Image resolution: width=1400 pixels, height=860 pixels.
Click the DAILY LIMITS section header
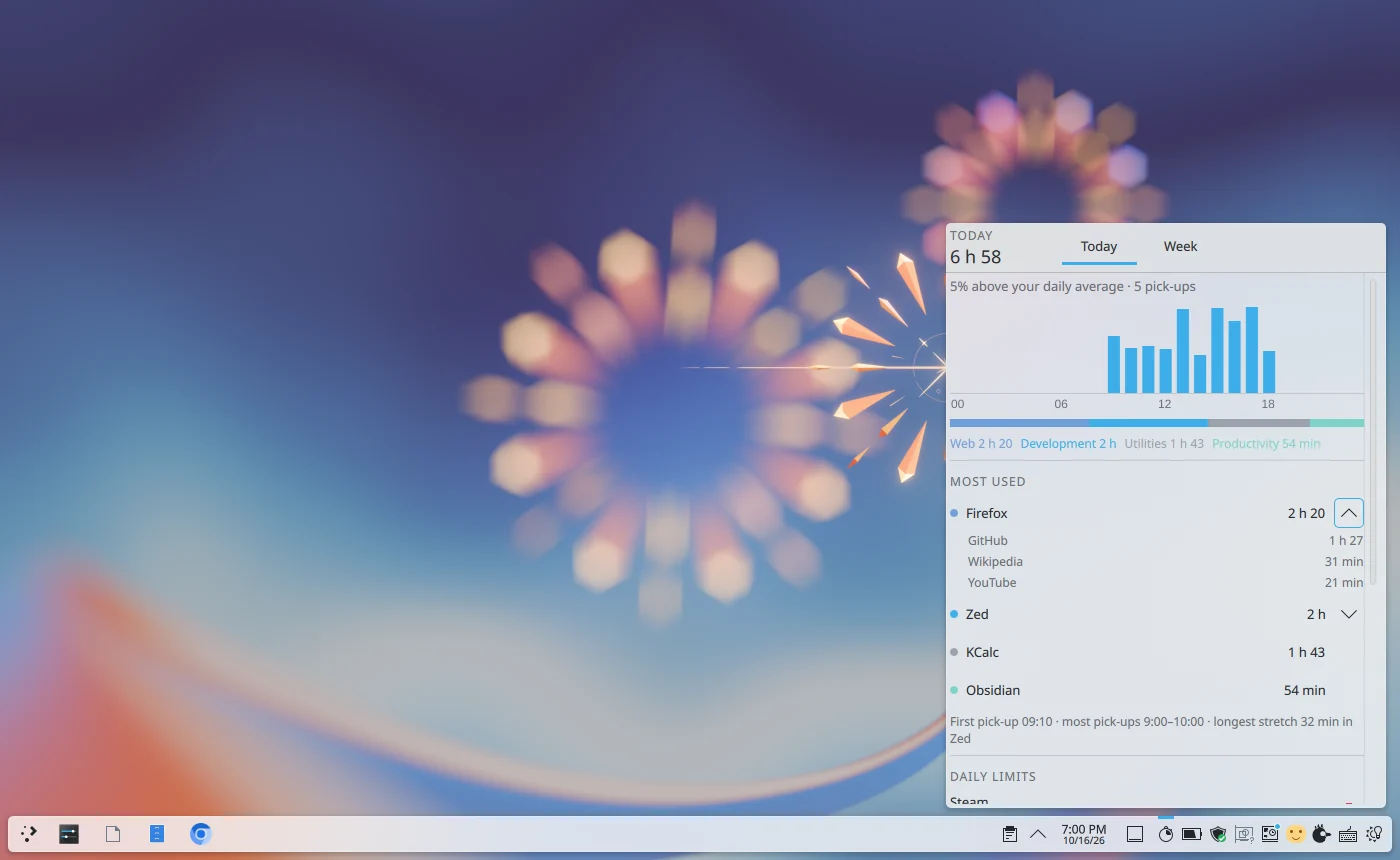coord(993,777)
